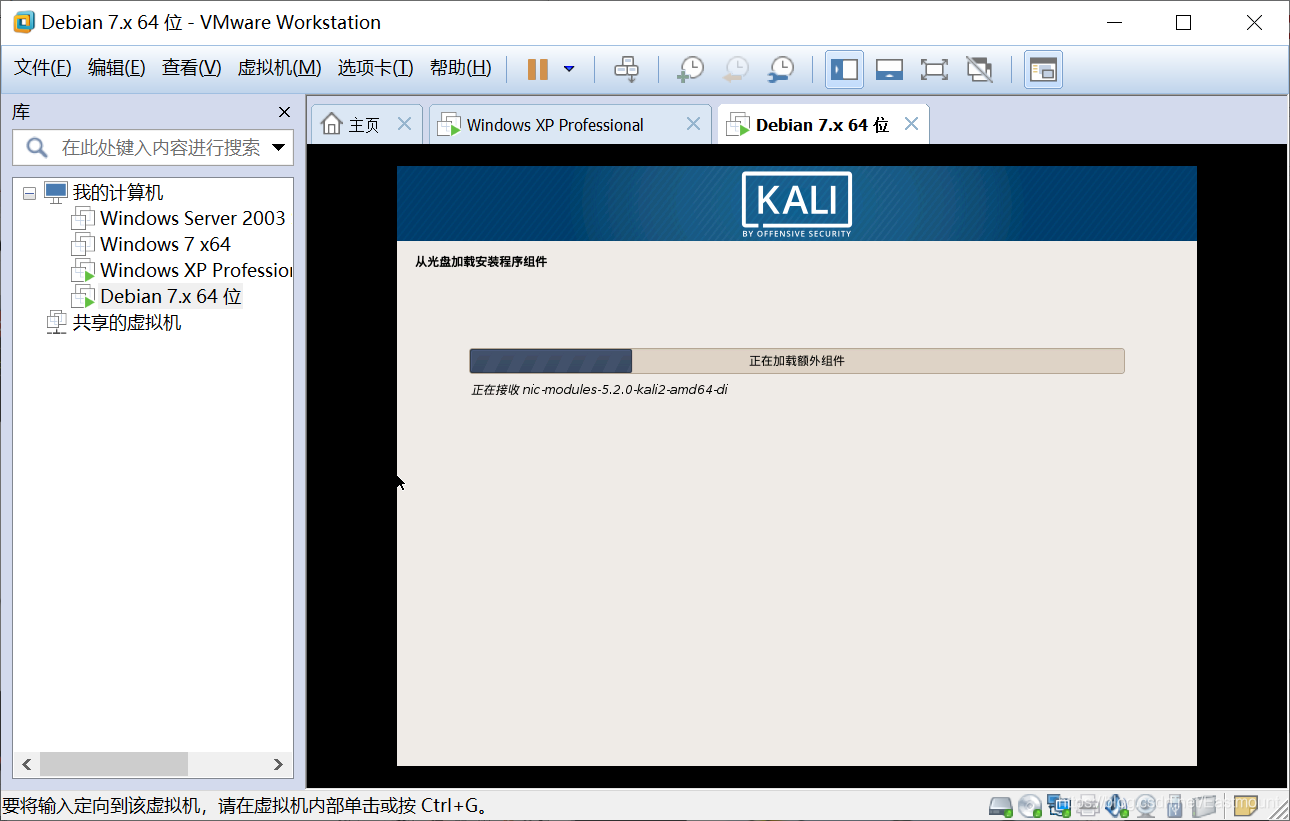Toggle the thumbnail bar view
Viewport: 1290px width, 821px height.
coord(889,69)
